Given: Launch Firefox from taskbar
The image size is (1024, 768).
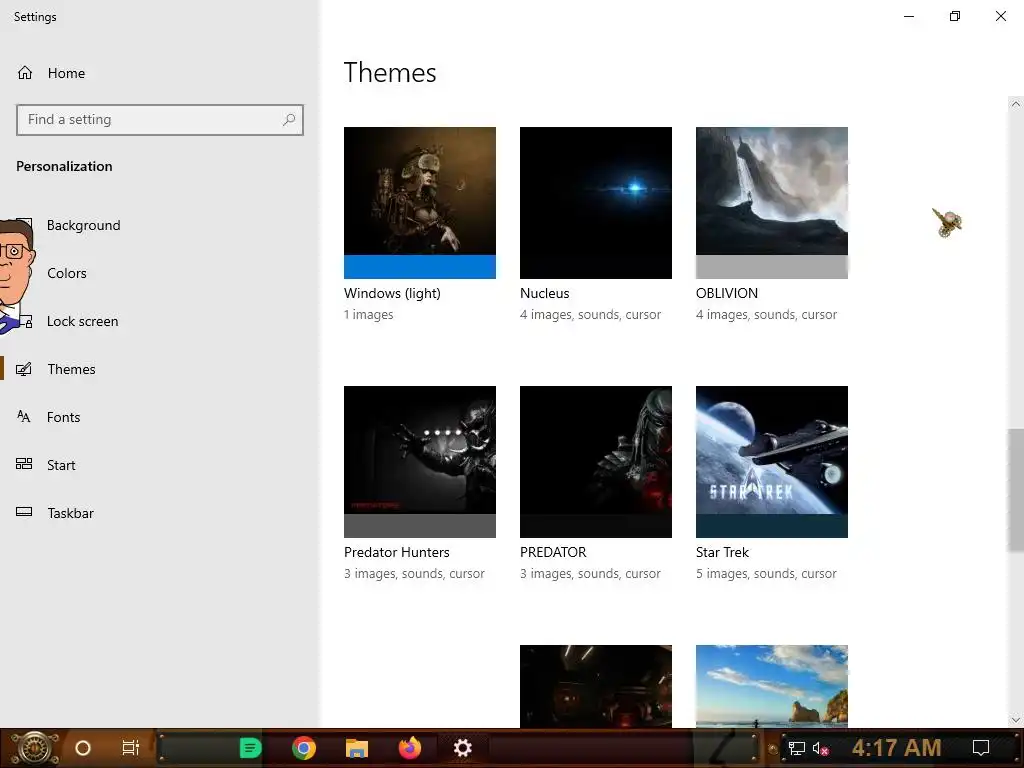Looking at the screenshot, I should coord(410,748).
